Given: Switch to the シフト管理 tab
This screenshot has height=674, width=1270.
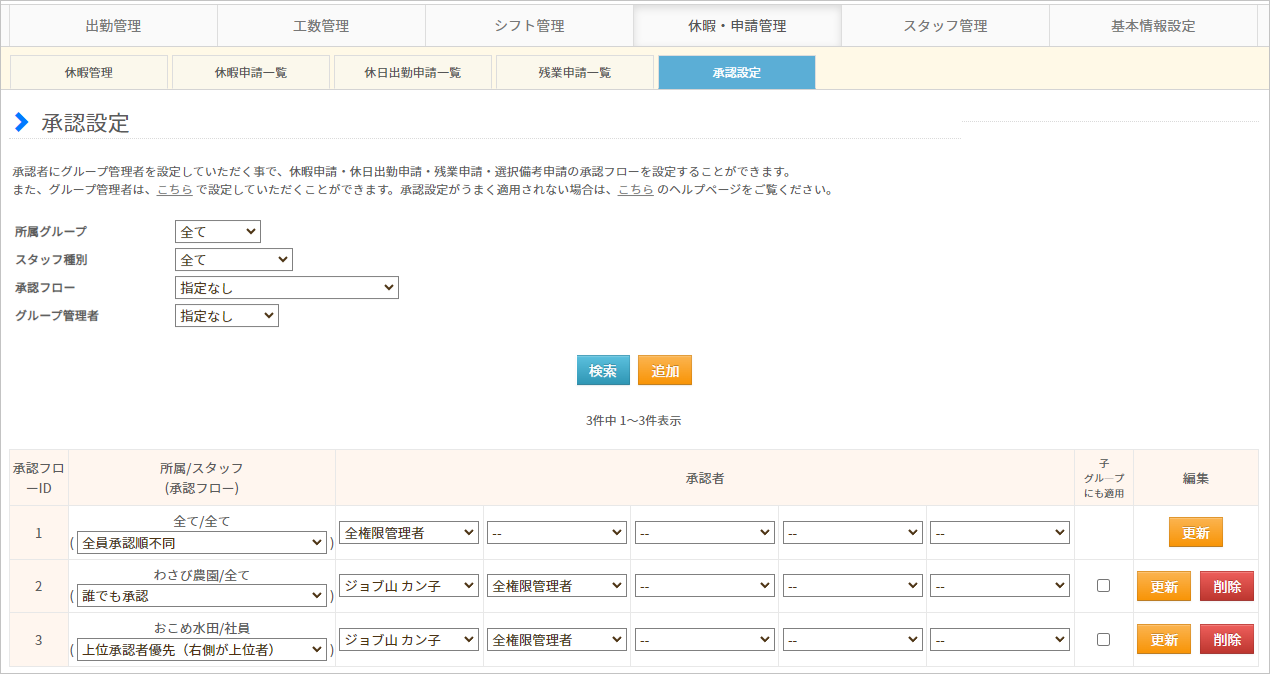Looking at the screenshot, I should (x=529, y=26).
